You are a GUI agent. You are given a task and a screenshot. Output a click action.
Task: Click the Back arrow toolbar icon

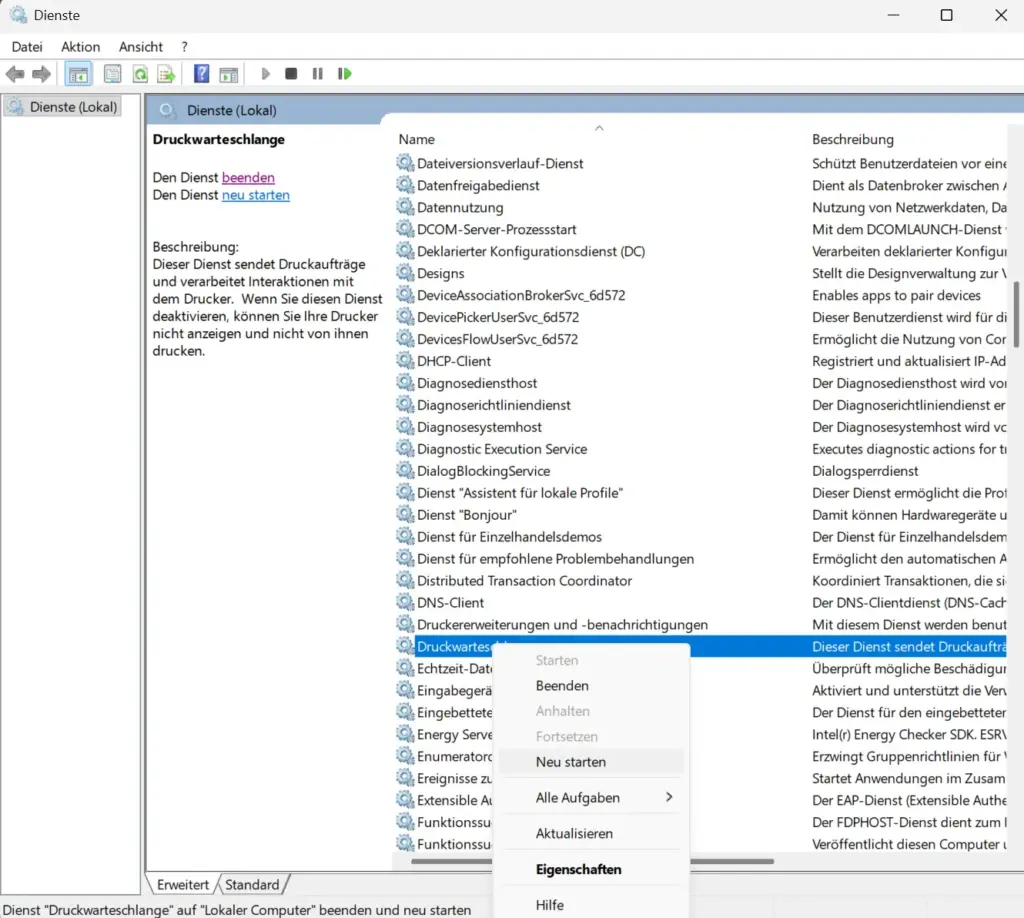coord(15,74)
